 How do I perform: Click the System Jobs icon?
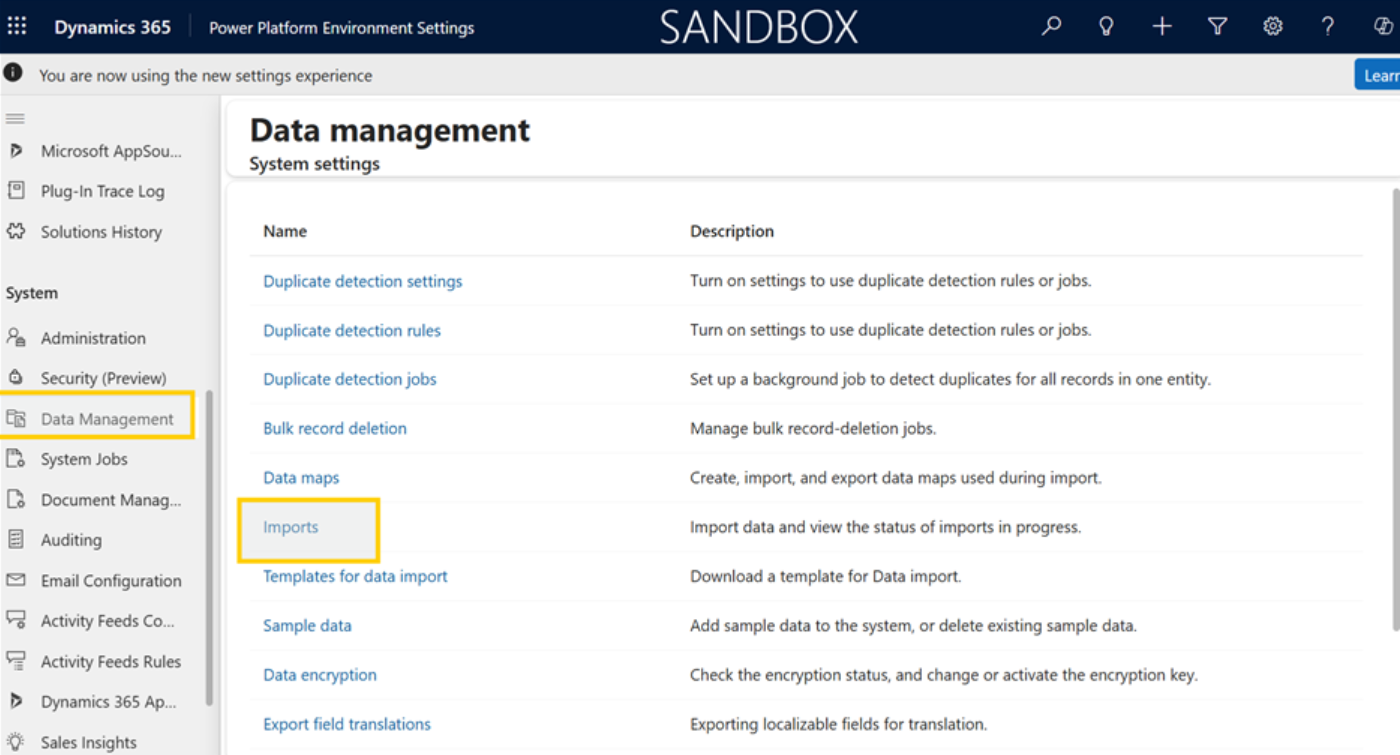pos(15,459)
